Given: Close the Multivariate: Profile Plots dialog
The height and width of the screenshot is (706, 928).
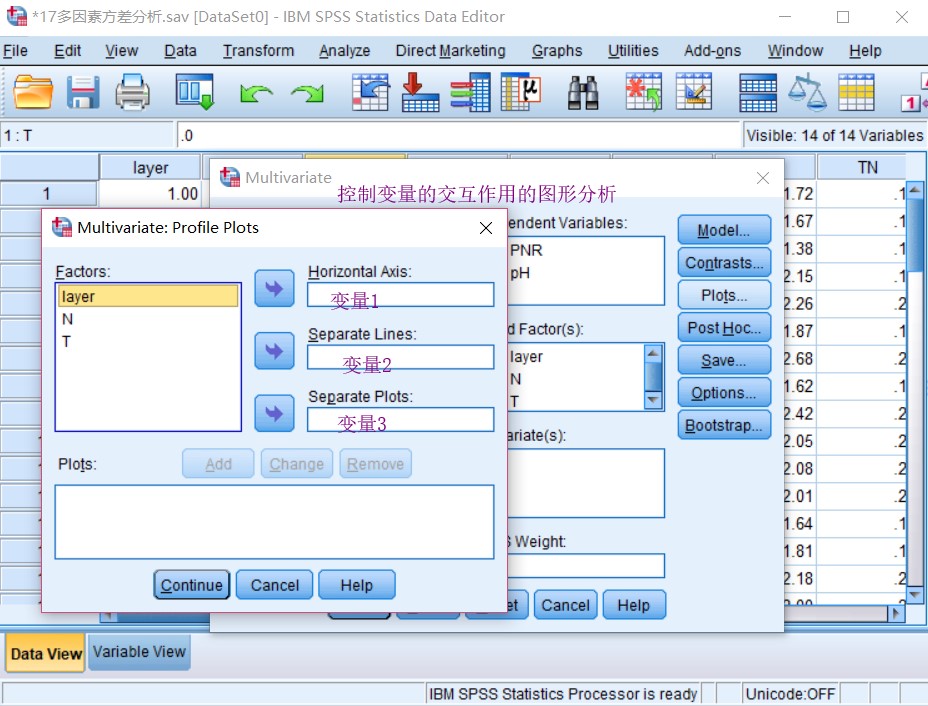Looking at the screenshot, I should 485,228.
